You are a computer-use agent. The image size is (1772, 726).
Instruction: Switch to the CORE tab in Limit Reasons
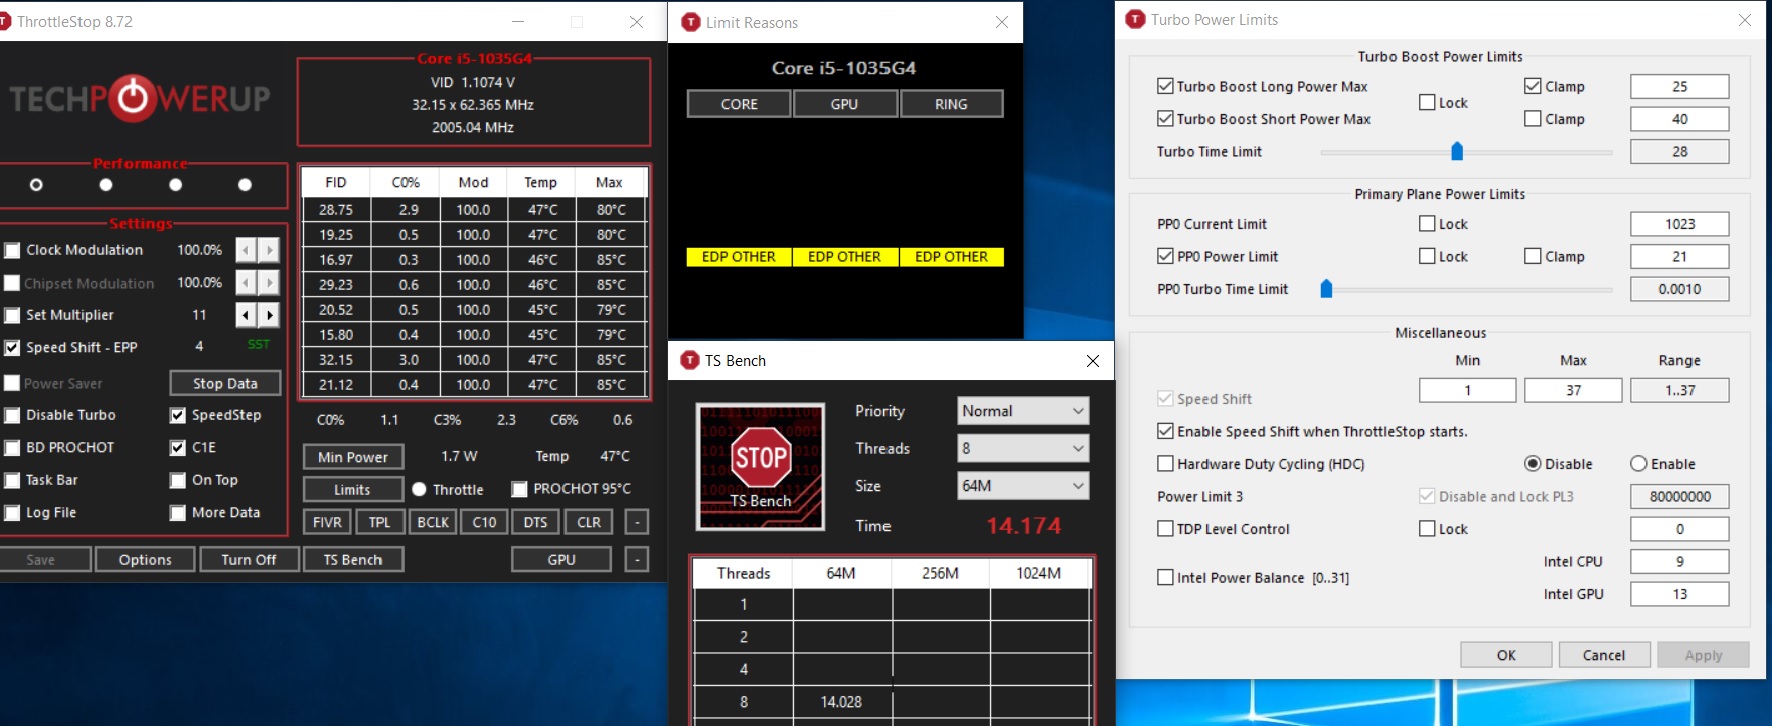click(739, 104)
